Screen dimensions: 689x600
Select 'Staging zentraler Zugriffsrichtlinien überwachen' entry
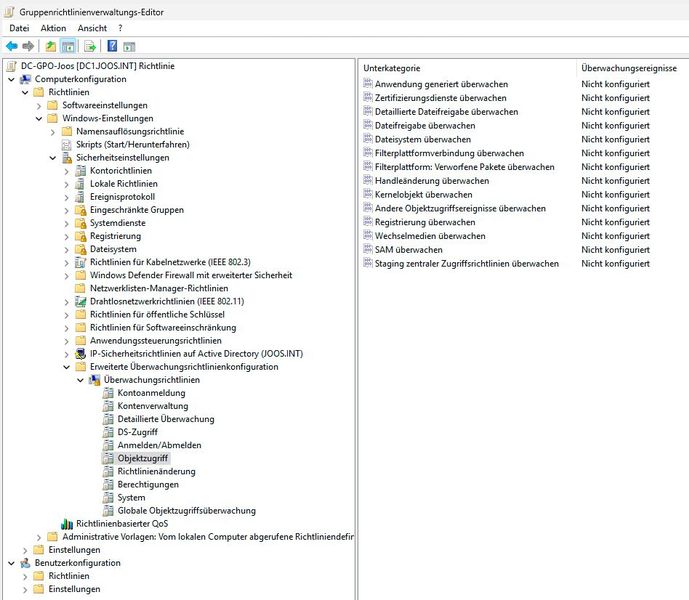pos(467,263)
